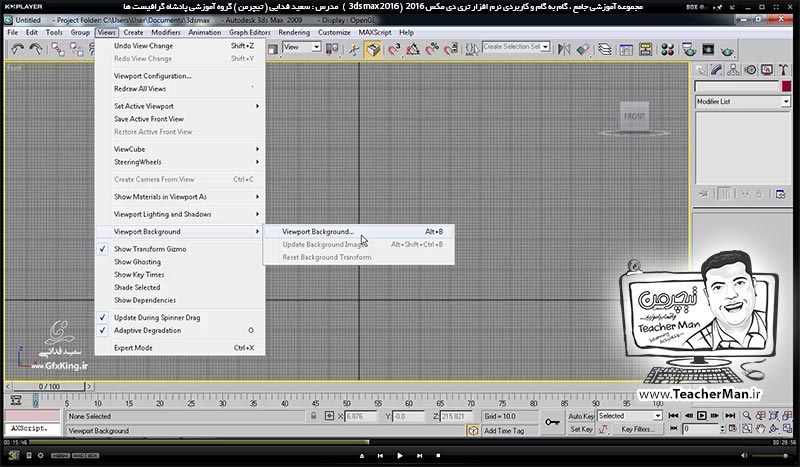800x467 pixels.
Task: Expand the ViewCube submenu
Action: (x=181, y=149)
